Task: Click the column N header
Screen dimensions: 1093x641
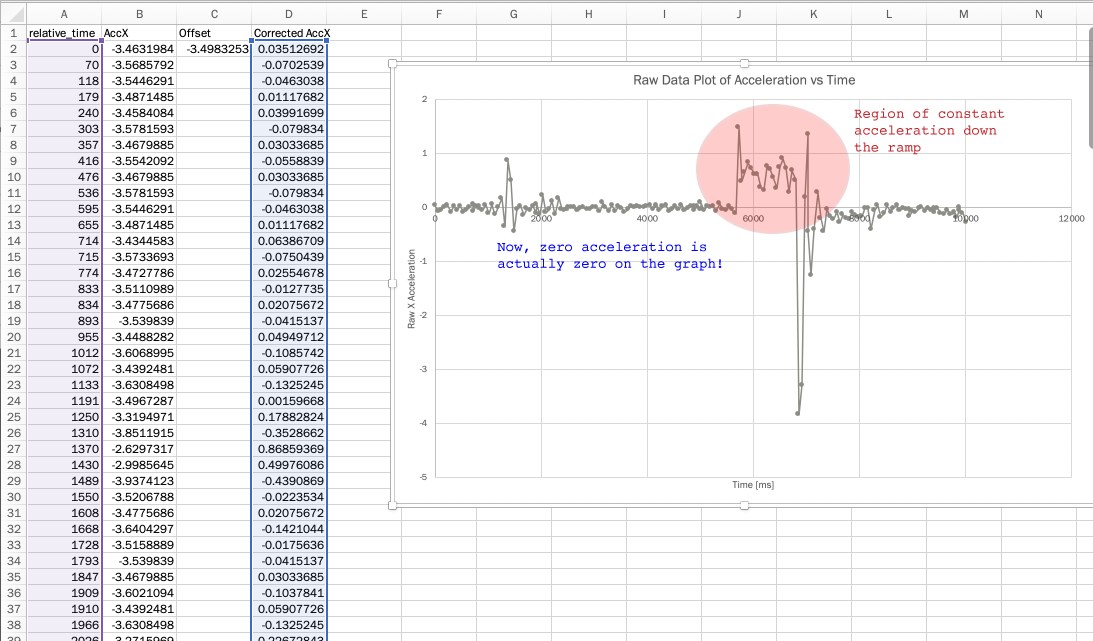Action: point(1039,14)
